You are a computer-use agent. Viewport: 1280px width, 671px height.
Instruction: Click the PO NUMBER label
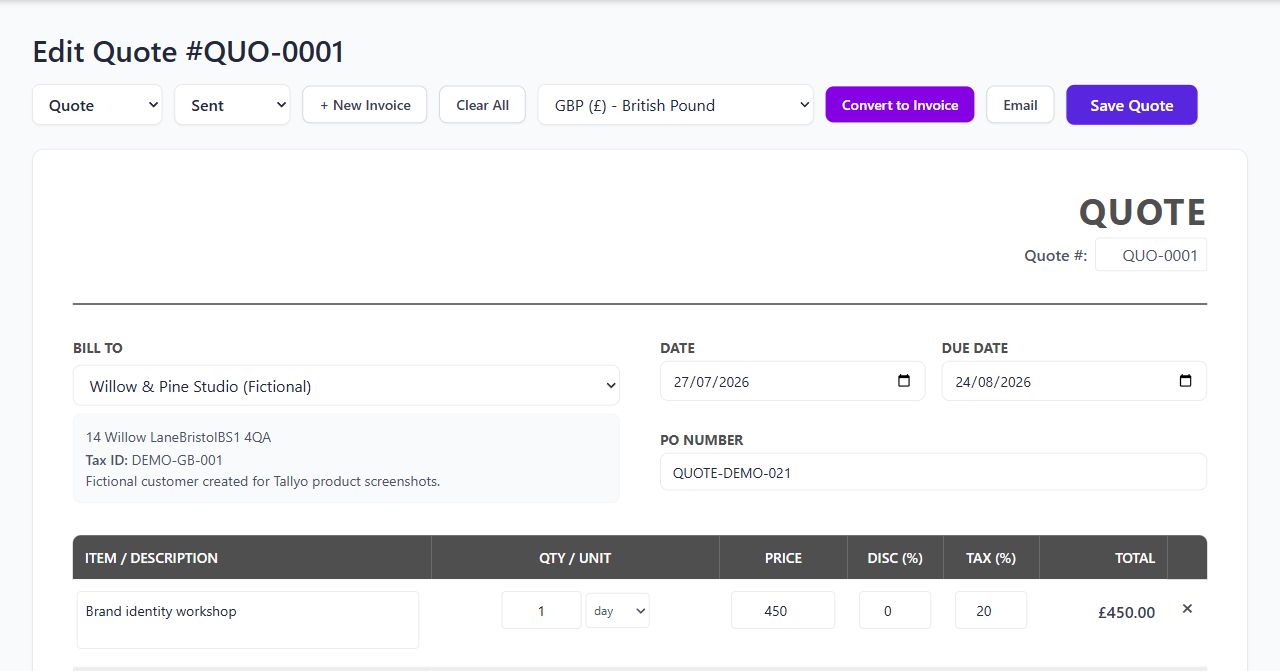701,440
